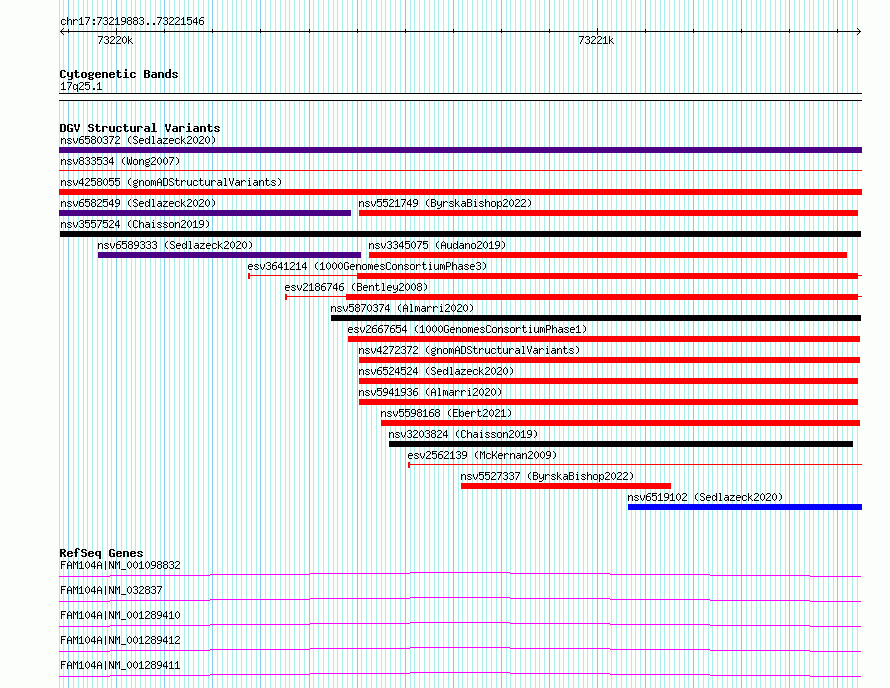Open nsv6524524 (Sedlazeck2020) label
890x688 pixels.
(x=436, y=371)
